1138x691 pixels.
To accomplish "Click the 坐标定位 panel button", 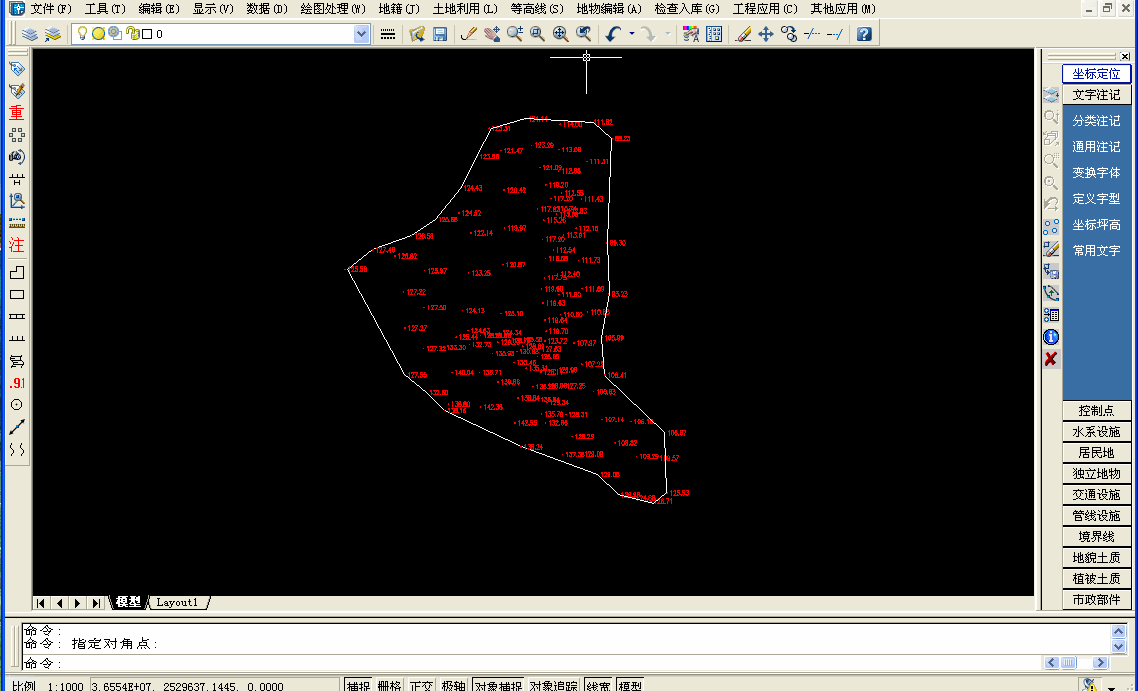I will (x=1096, y=74).
